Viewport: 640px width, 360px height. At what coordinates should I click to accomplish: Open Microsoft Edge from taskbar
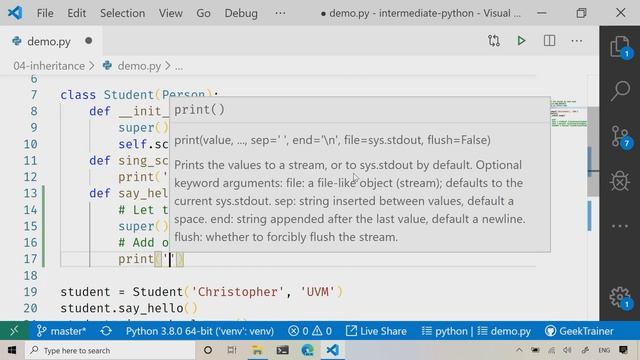point(307,350)
